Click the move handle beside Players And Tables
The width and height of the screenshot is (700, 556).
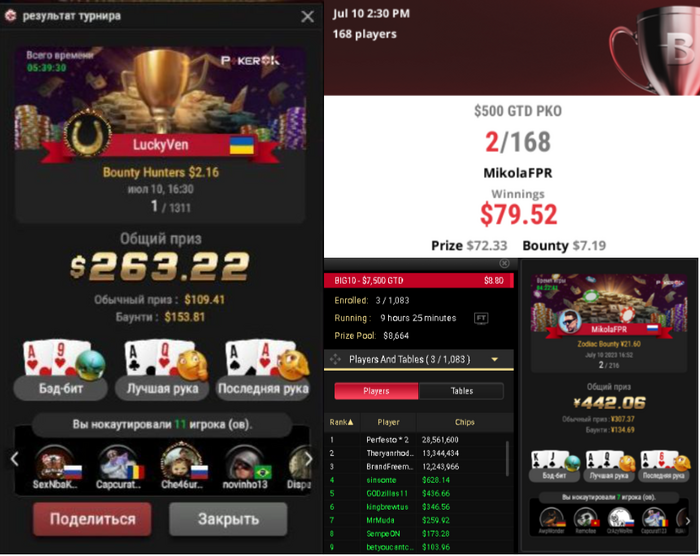coord(335,359)
